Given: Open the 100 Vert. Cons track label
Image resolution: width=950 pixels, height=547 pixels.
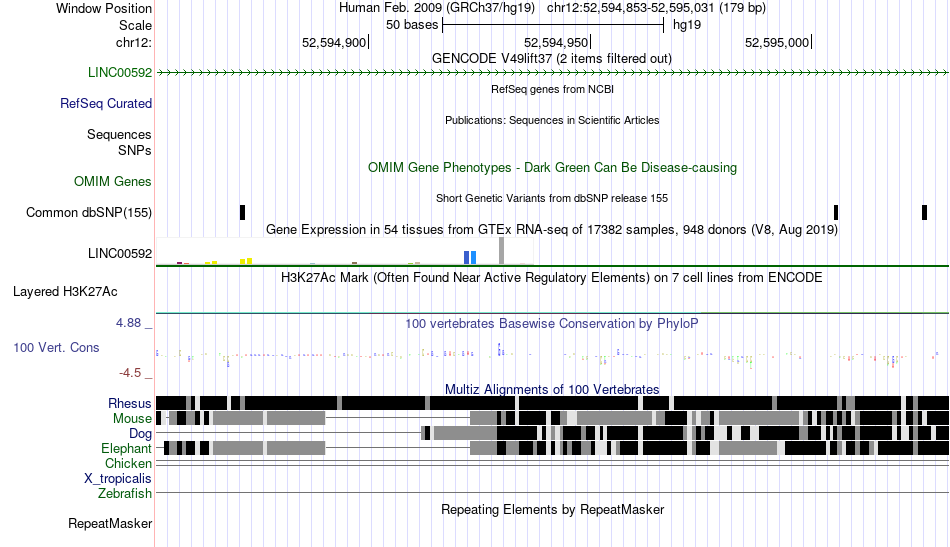Looking at the screenshot, I should click(56, 348).
